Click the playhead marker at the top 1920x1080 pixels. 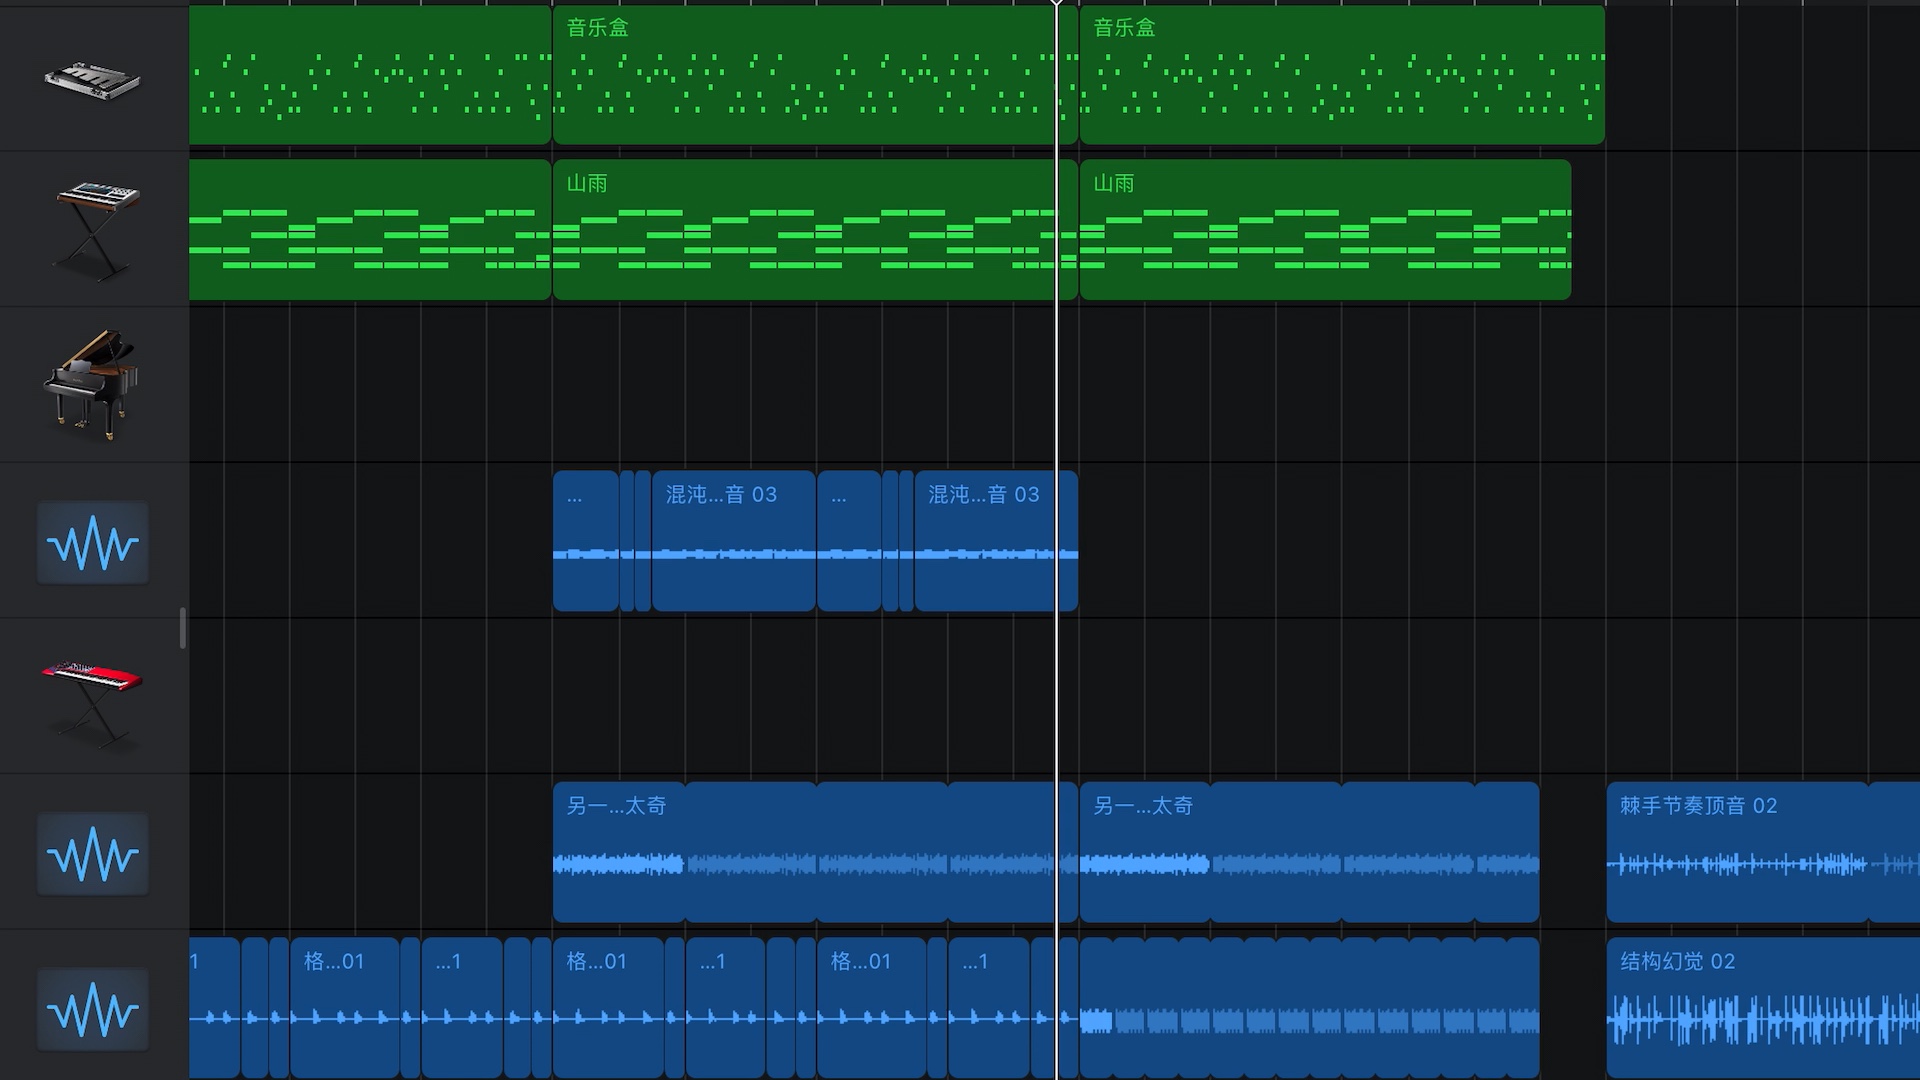point(1056,3)
